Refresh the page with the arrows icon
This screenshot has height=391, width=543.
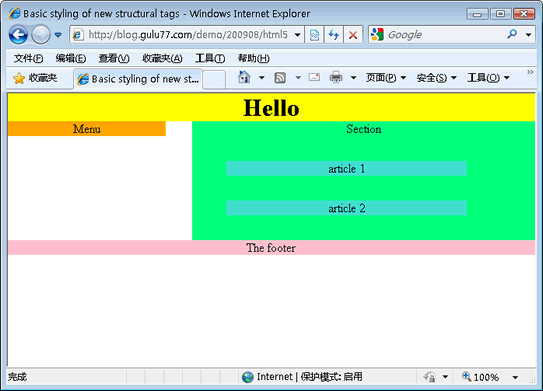coord(334,35)
